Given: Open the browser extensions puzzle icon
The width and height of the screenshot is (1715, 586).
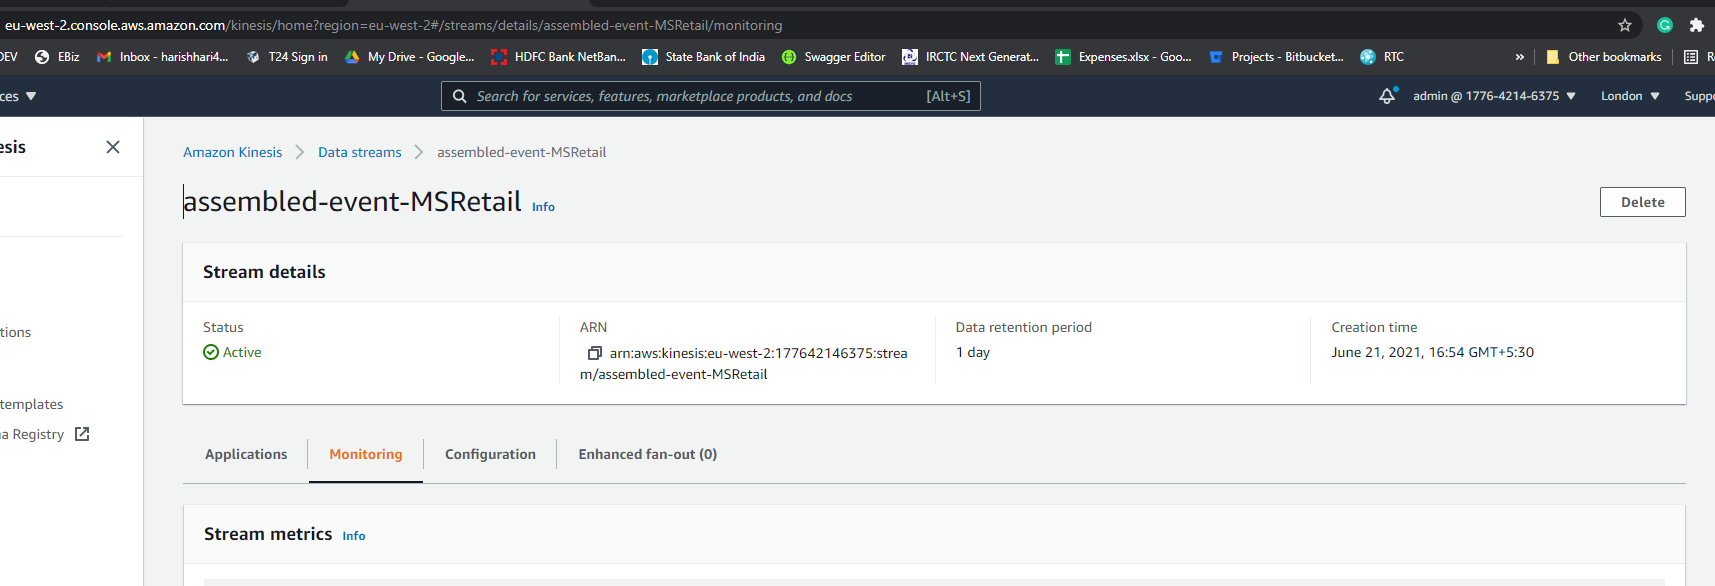Looking at the screenshot, I should coord(1696,25).
